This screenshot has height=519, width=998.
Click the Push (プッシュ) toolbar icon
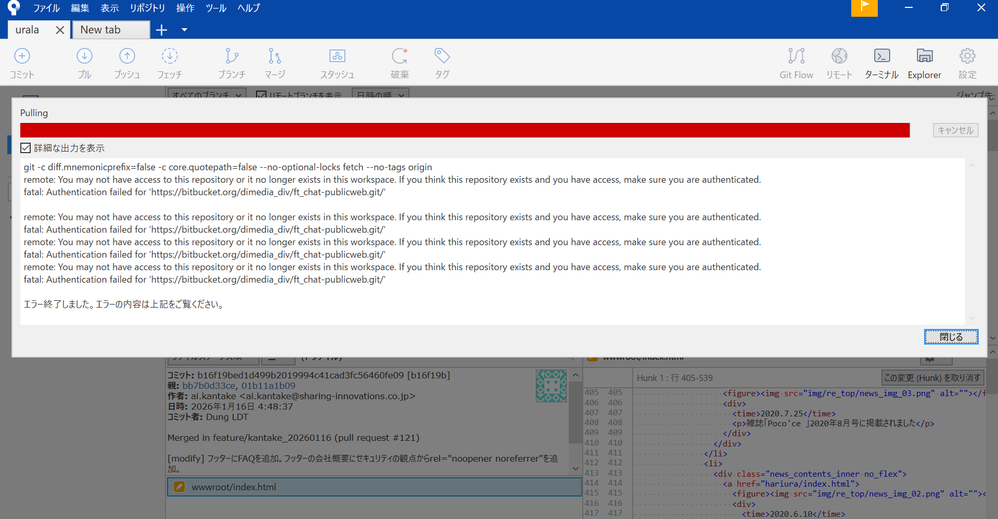pos(127,56)
